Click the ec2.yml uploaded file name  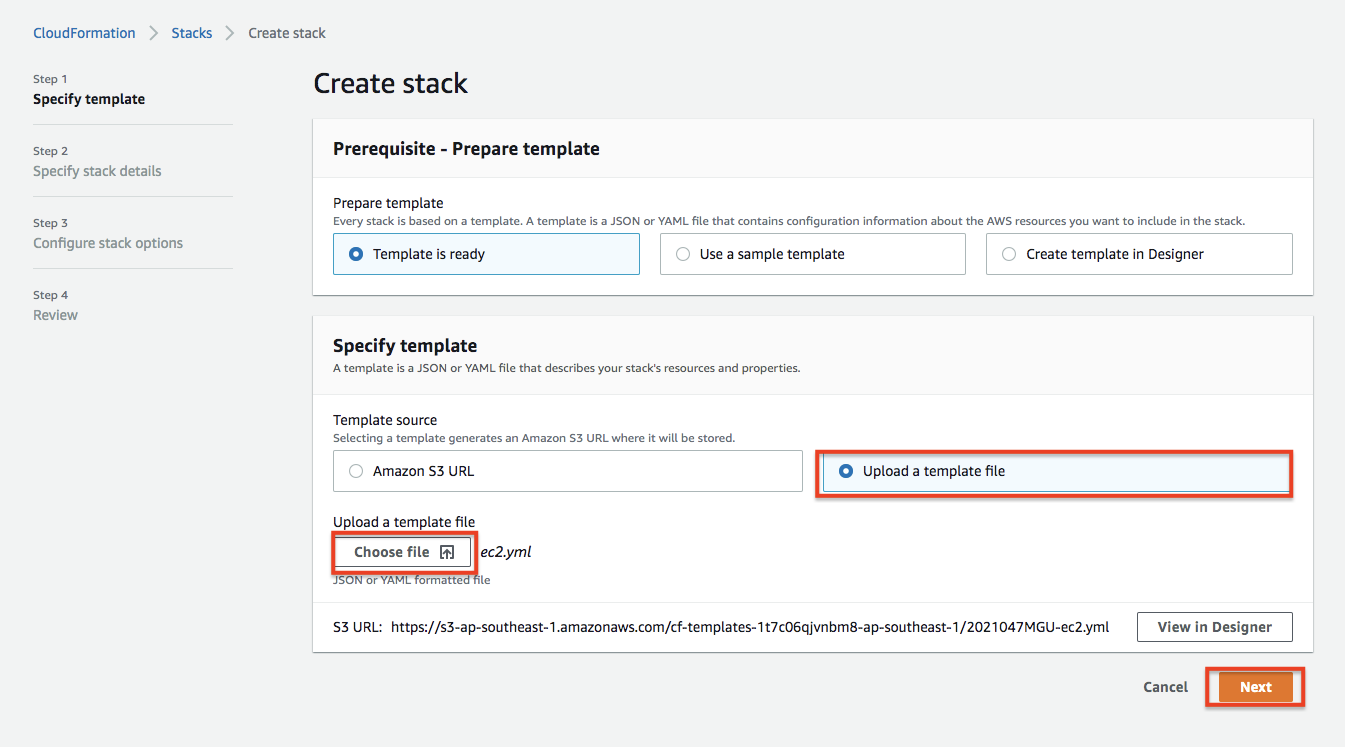pos(506,552)
